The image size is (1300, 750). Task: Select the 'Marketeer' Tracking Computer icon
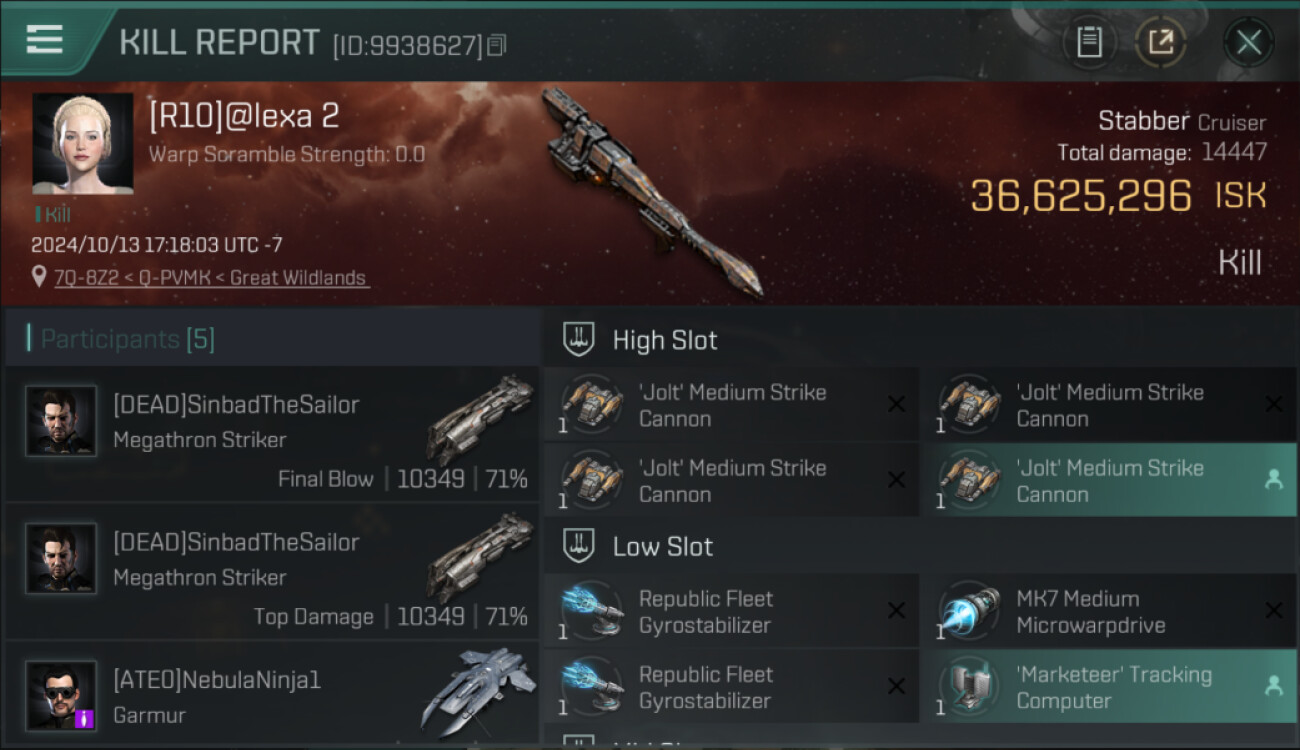pos(969,686)
